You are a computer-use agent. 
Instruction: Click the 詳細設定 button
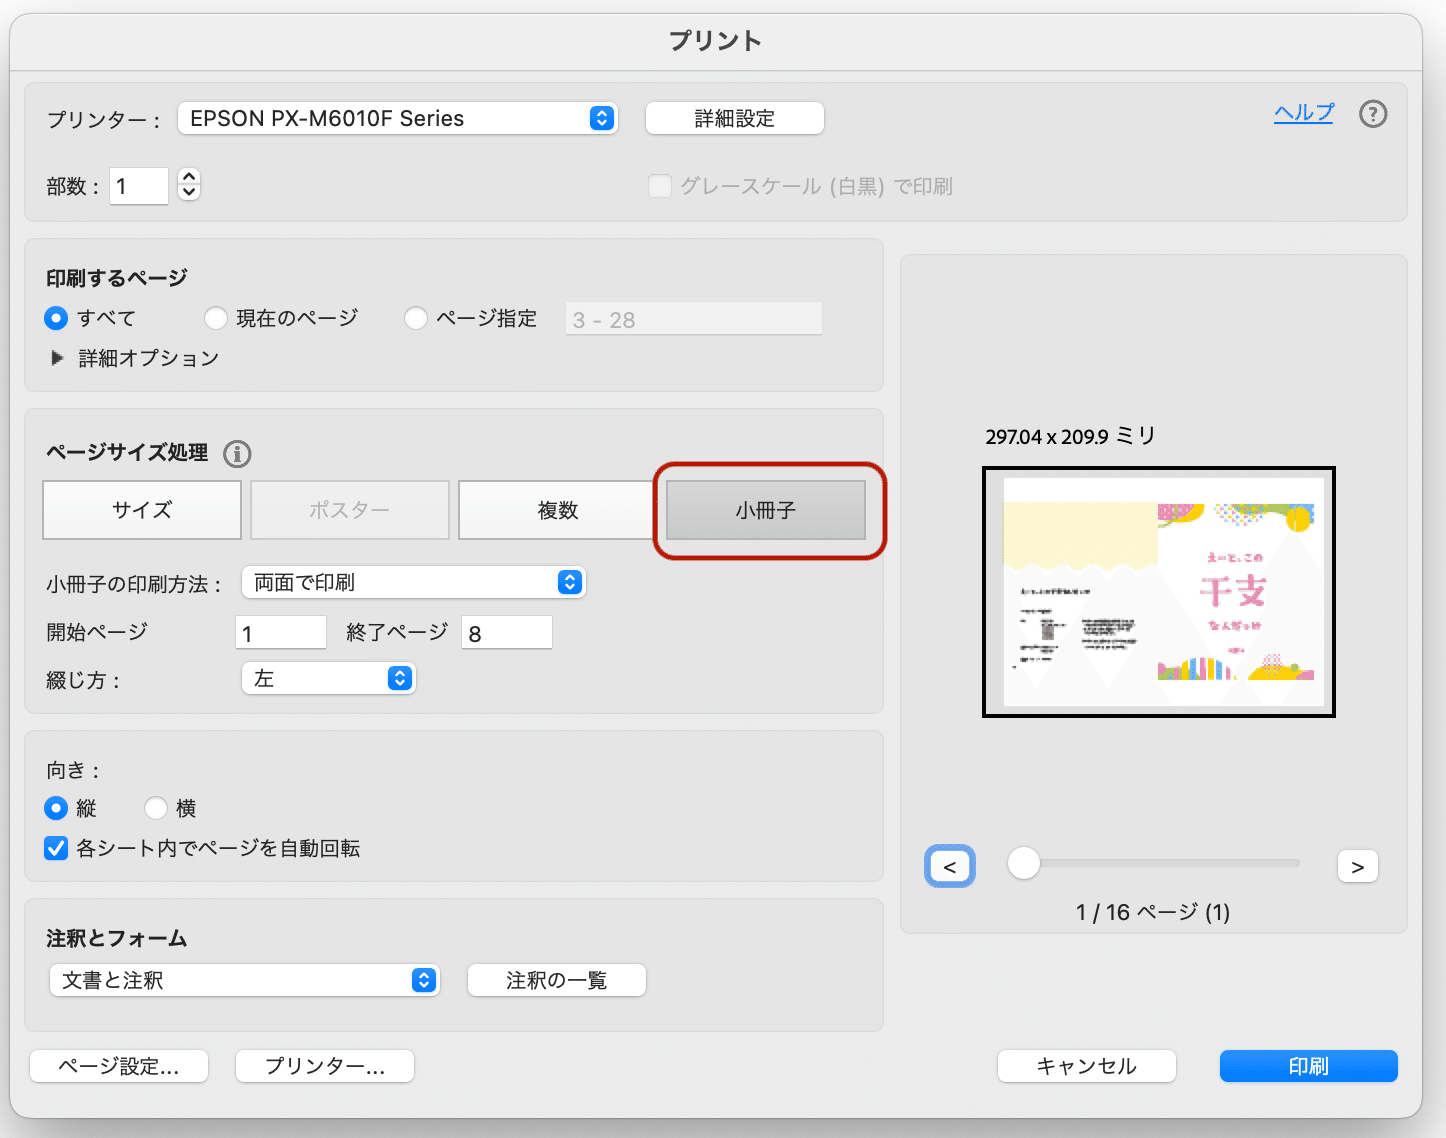pyautogui.click(x=734, y=118)
